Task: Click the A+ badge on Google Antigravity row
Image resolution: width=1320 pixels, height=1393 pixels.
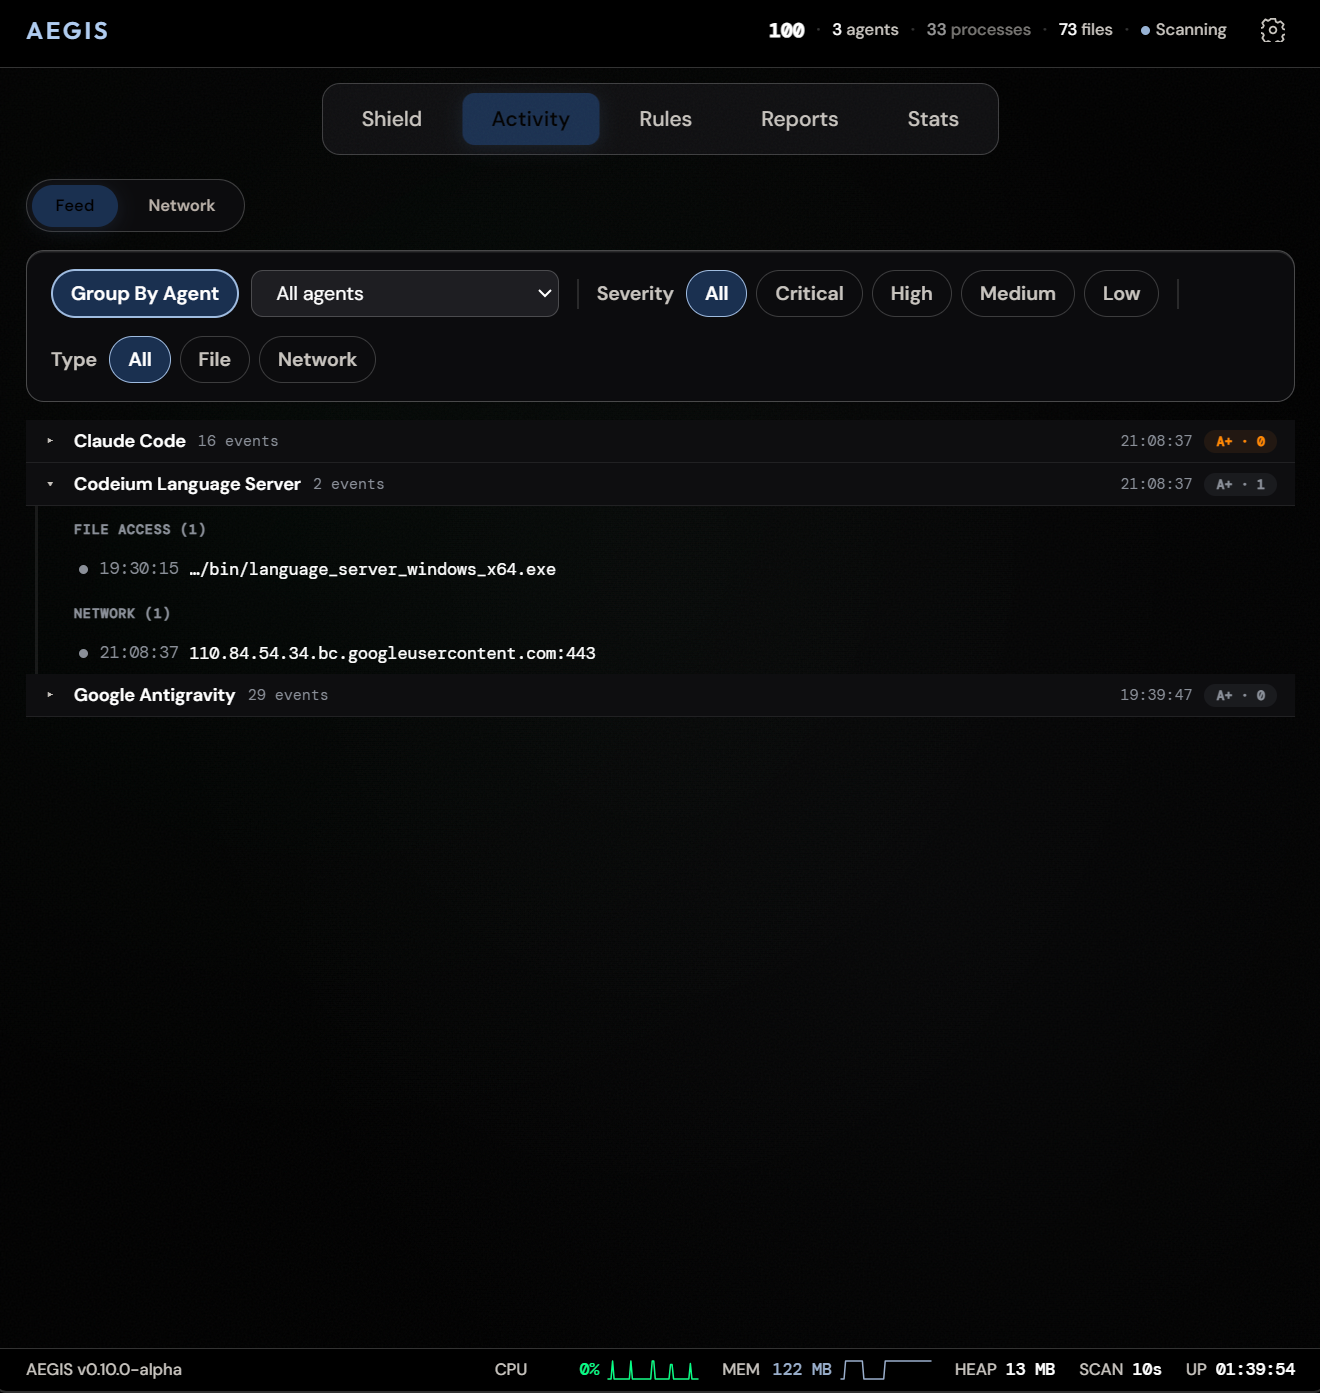Action: [x=1240, y=695]
